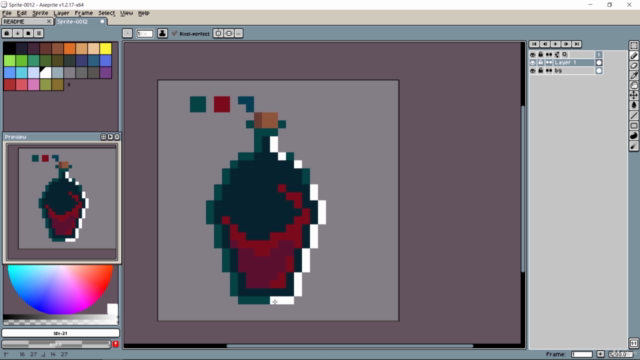This screenshot has height=360, width=640.
Task: Toggle lock on bg layer
Action: pyautogui.click(x=541, y=71)
